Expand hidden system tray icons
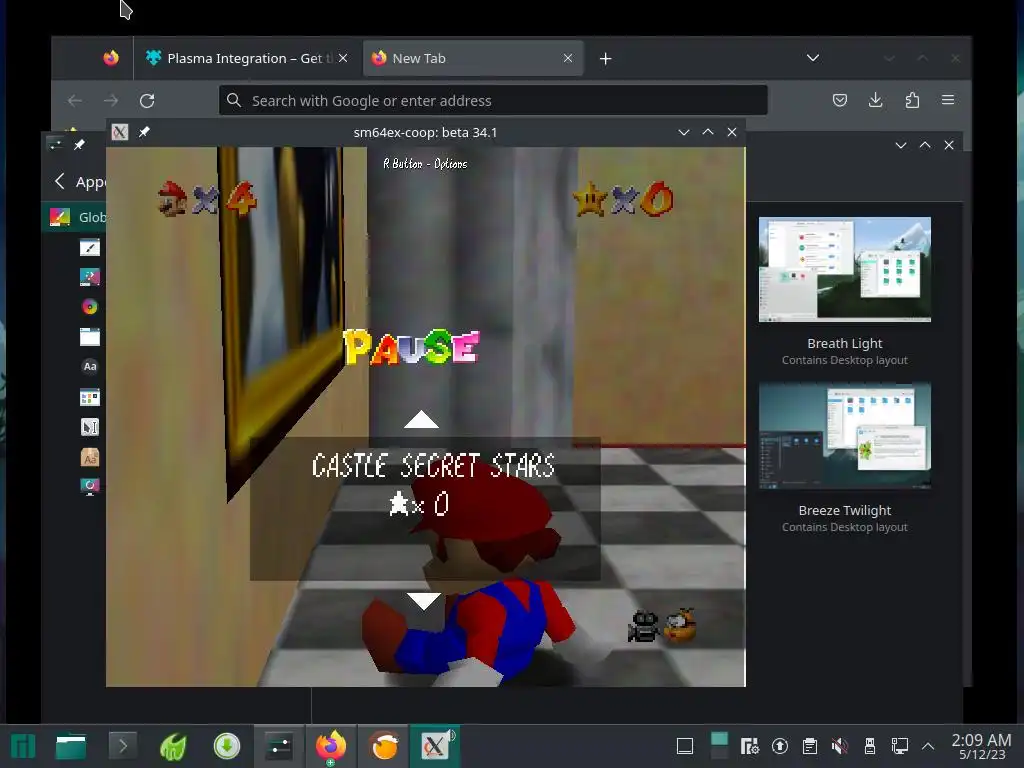Image resolution: width=1024 pixels, height=768 pixels. 928,746
